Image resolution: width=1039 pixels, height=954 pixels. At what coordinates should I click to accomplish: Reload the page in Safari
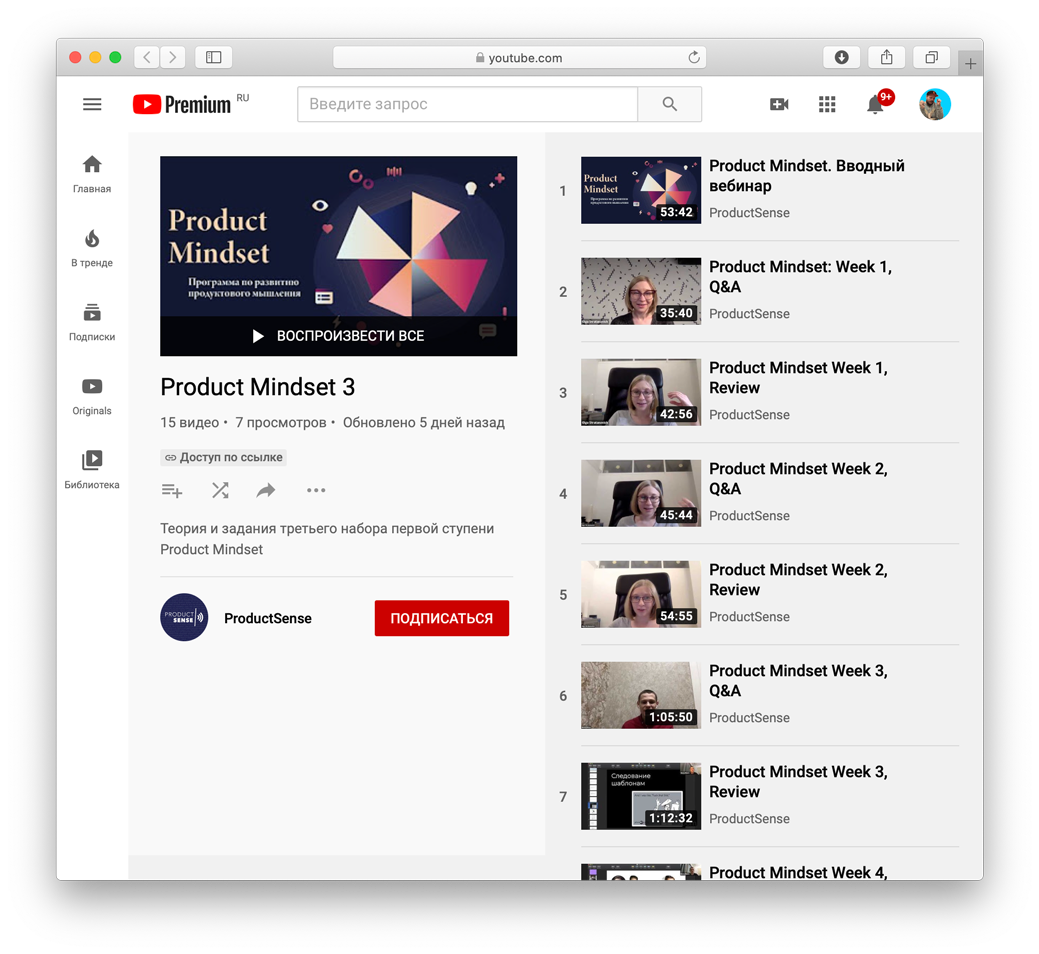pos(694,57)
